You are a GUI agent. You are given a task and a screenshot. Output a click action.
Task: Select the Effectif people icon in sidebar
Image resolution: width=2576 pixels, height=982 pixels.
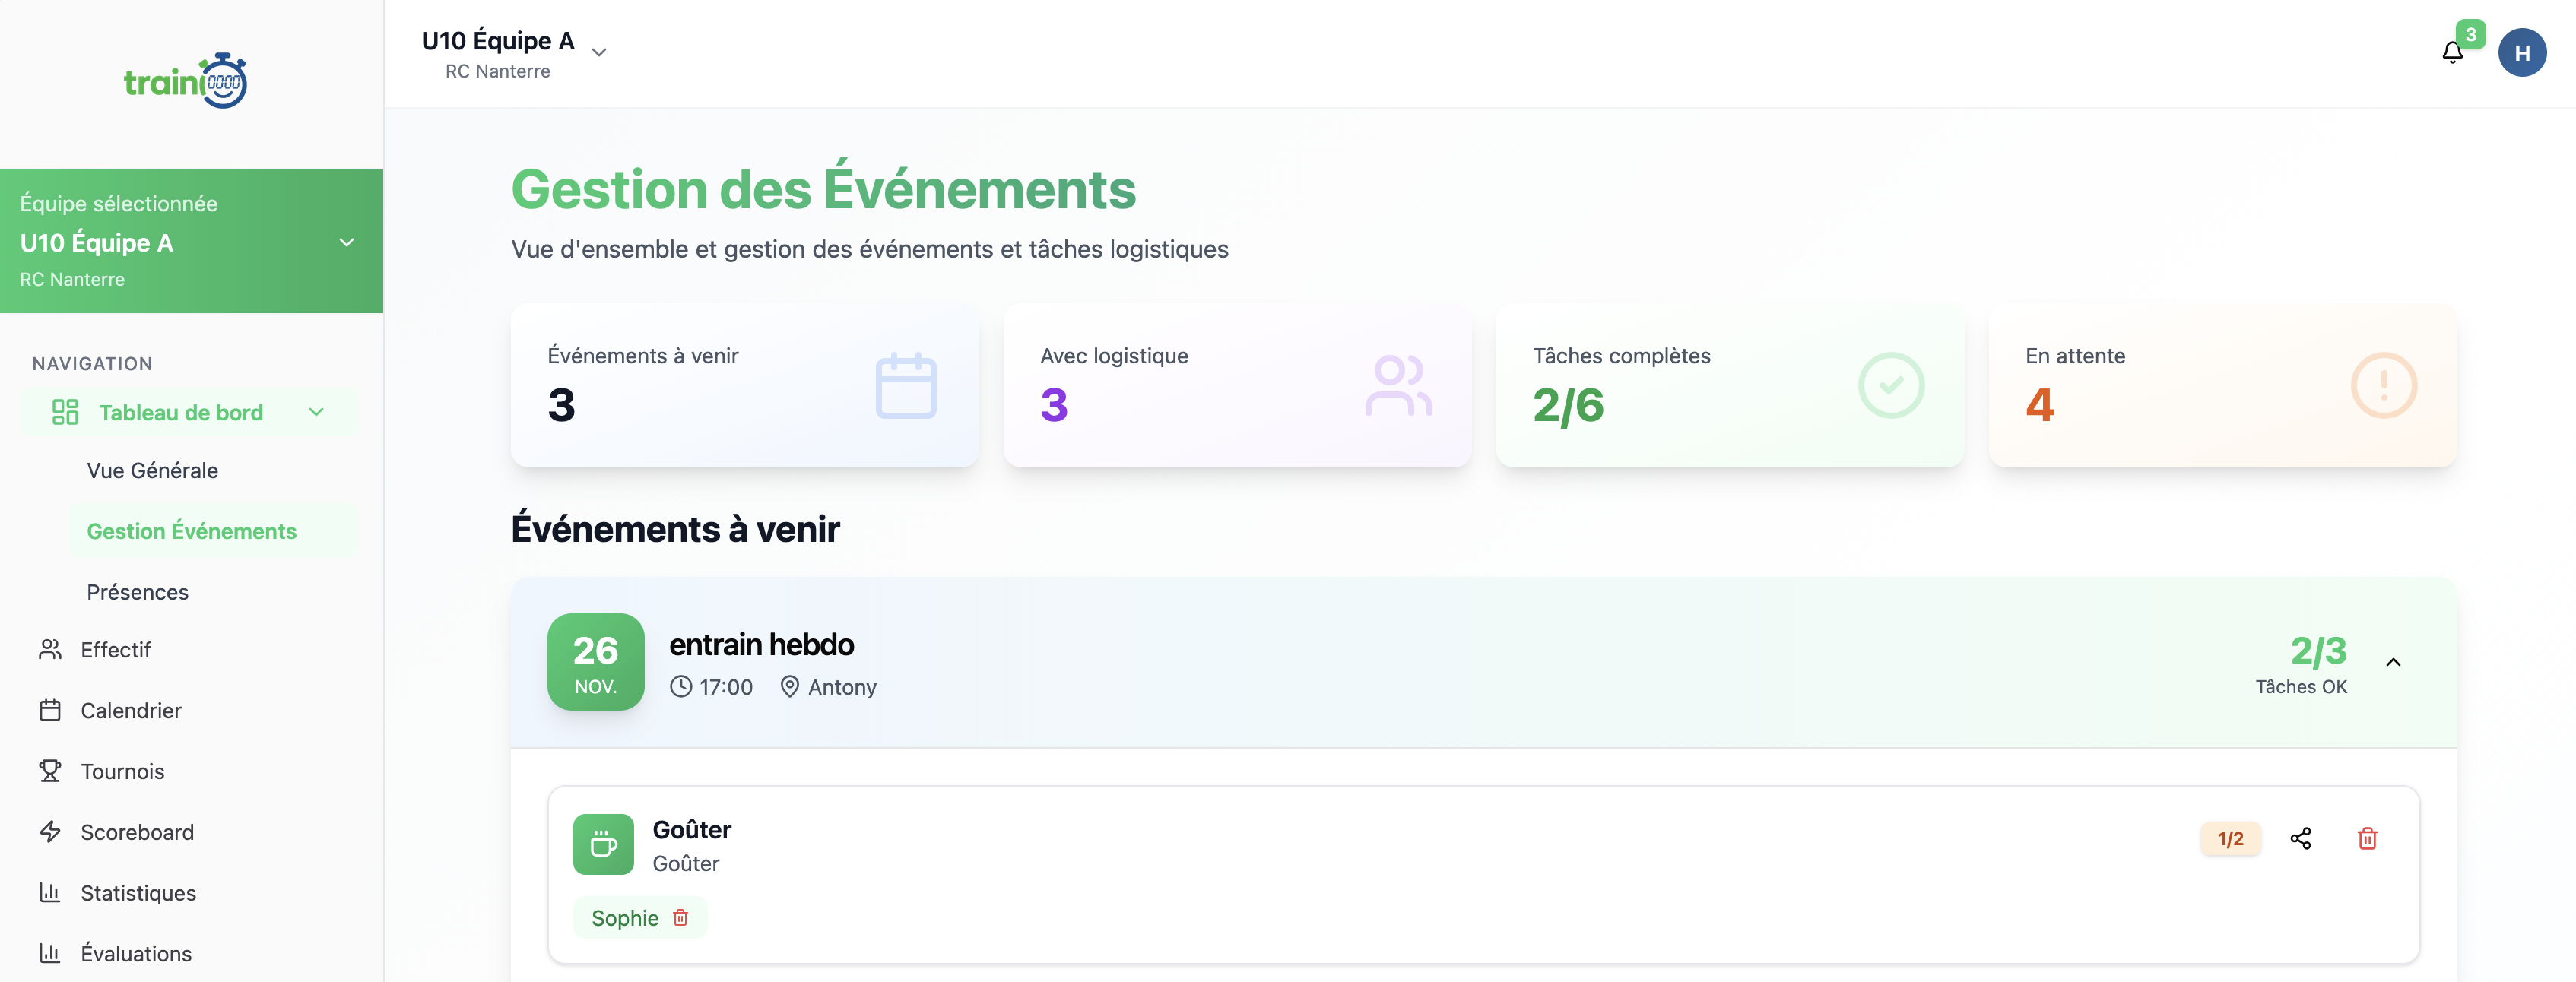51,649
